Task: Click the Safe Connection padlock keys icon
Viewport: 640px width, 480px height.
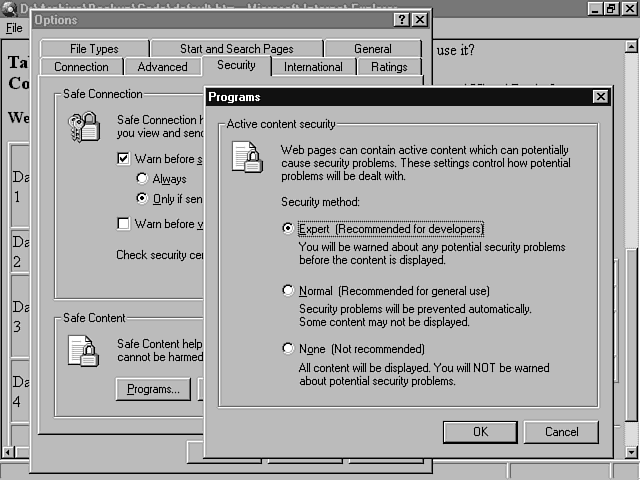Action: tap(83, 127)
